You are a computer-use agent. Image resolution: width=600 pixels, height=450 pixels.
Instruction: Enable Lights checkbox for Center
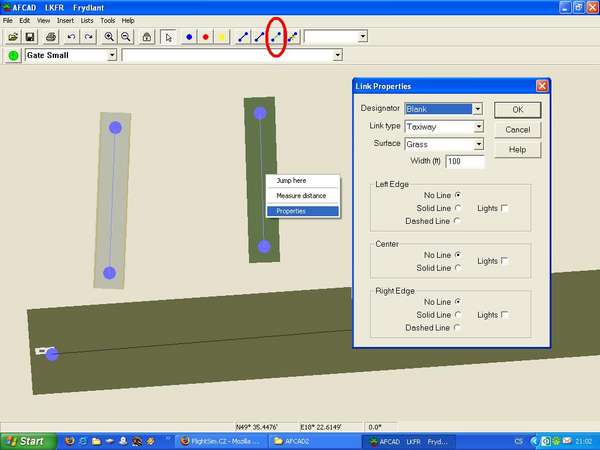click(505, 261)
